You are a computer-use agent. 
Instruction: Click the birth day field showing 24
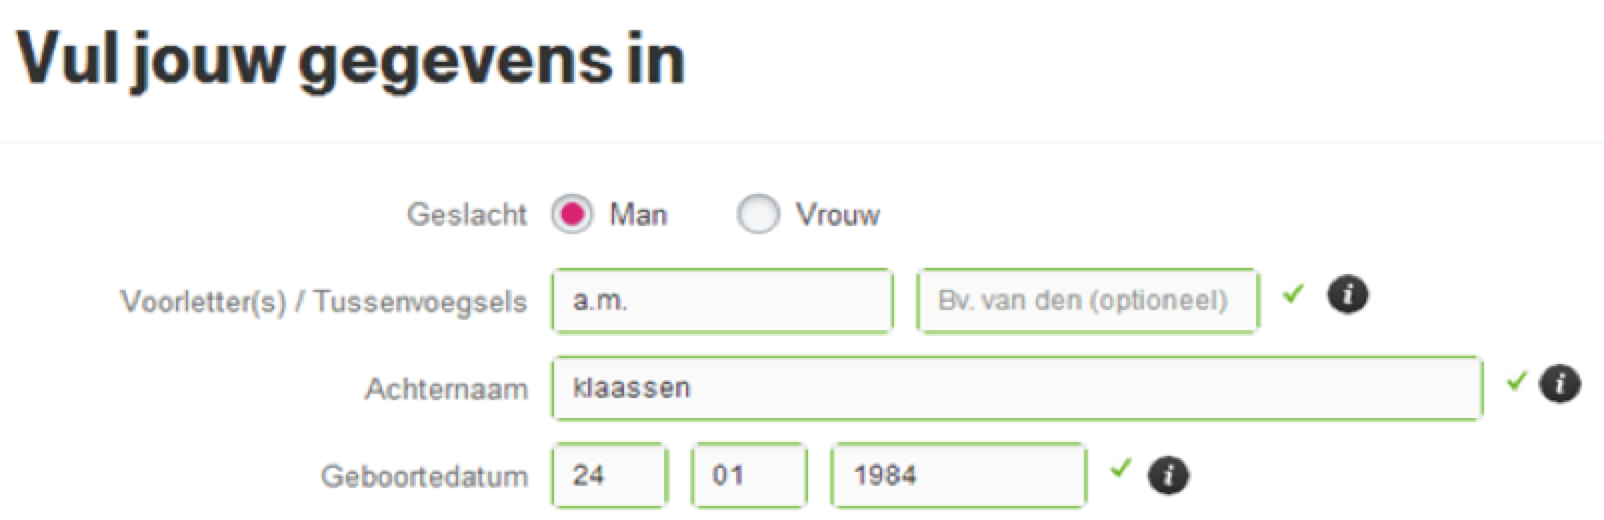pos(608,475)
